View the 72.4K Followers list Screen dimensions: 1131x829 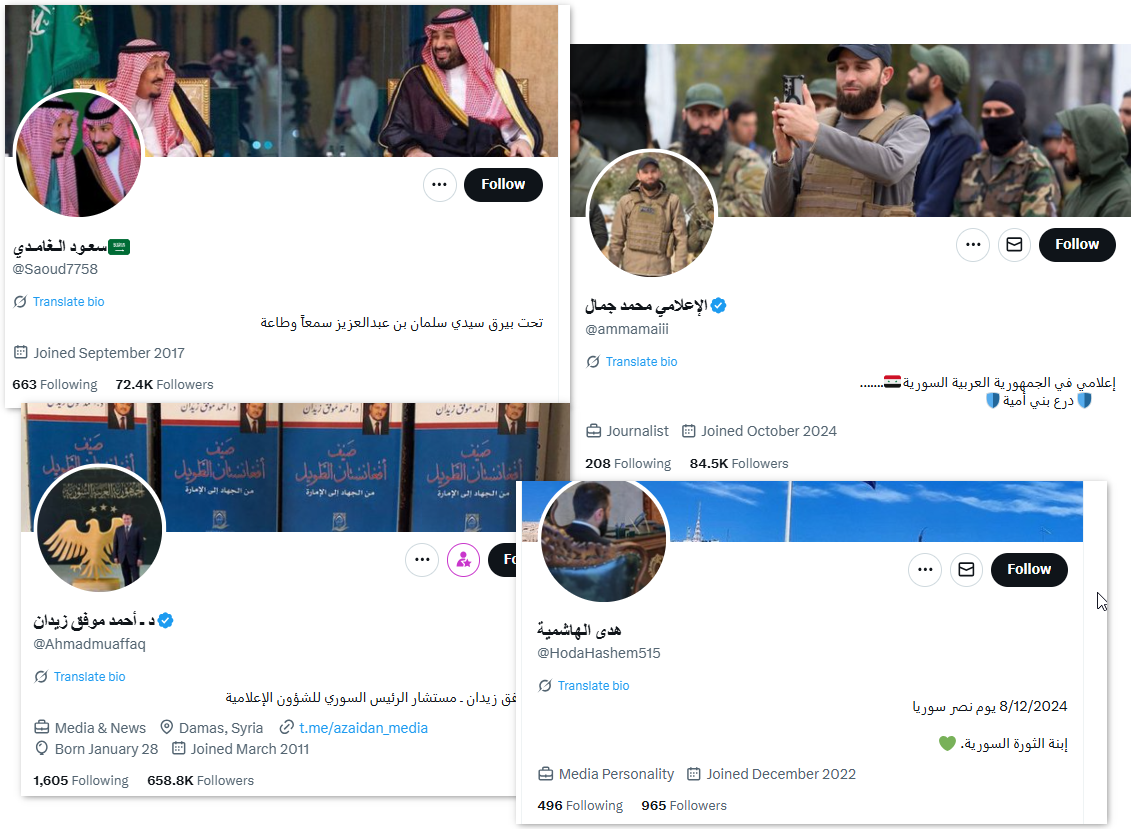click(x=164, y=385)
